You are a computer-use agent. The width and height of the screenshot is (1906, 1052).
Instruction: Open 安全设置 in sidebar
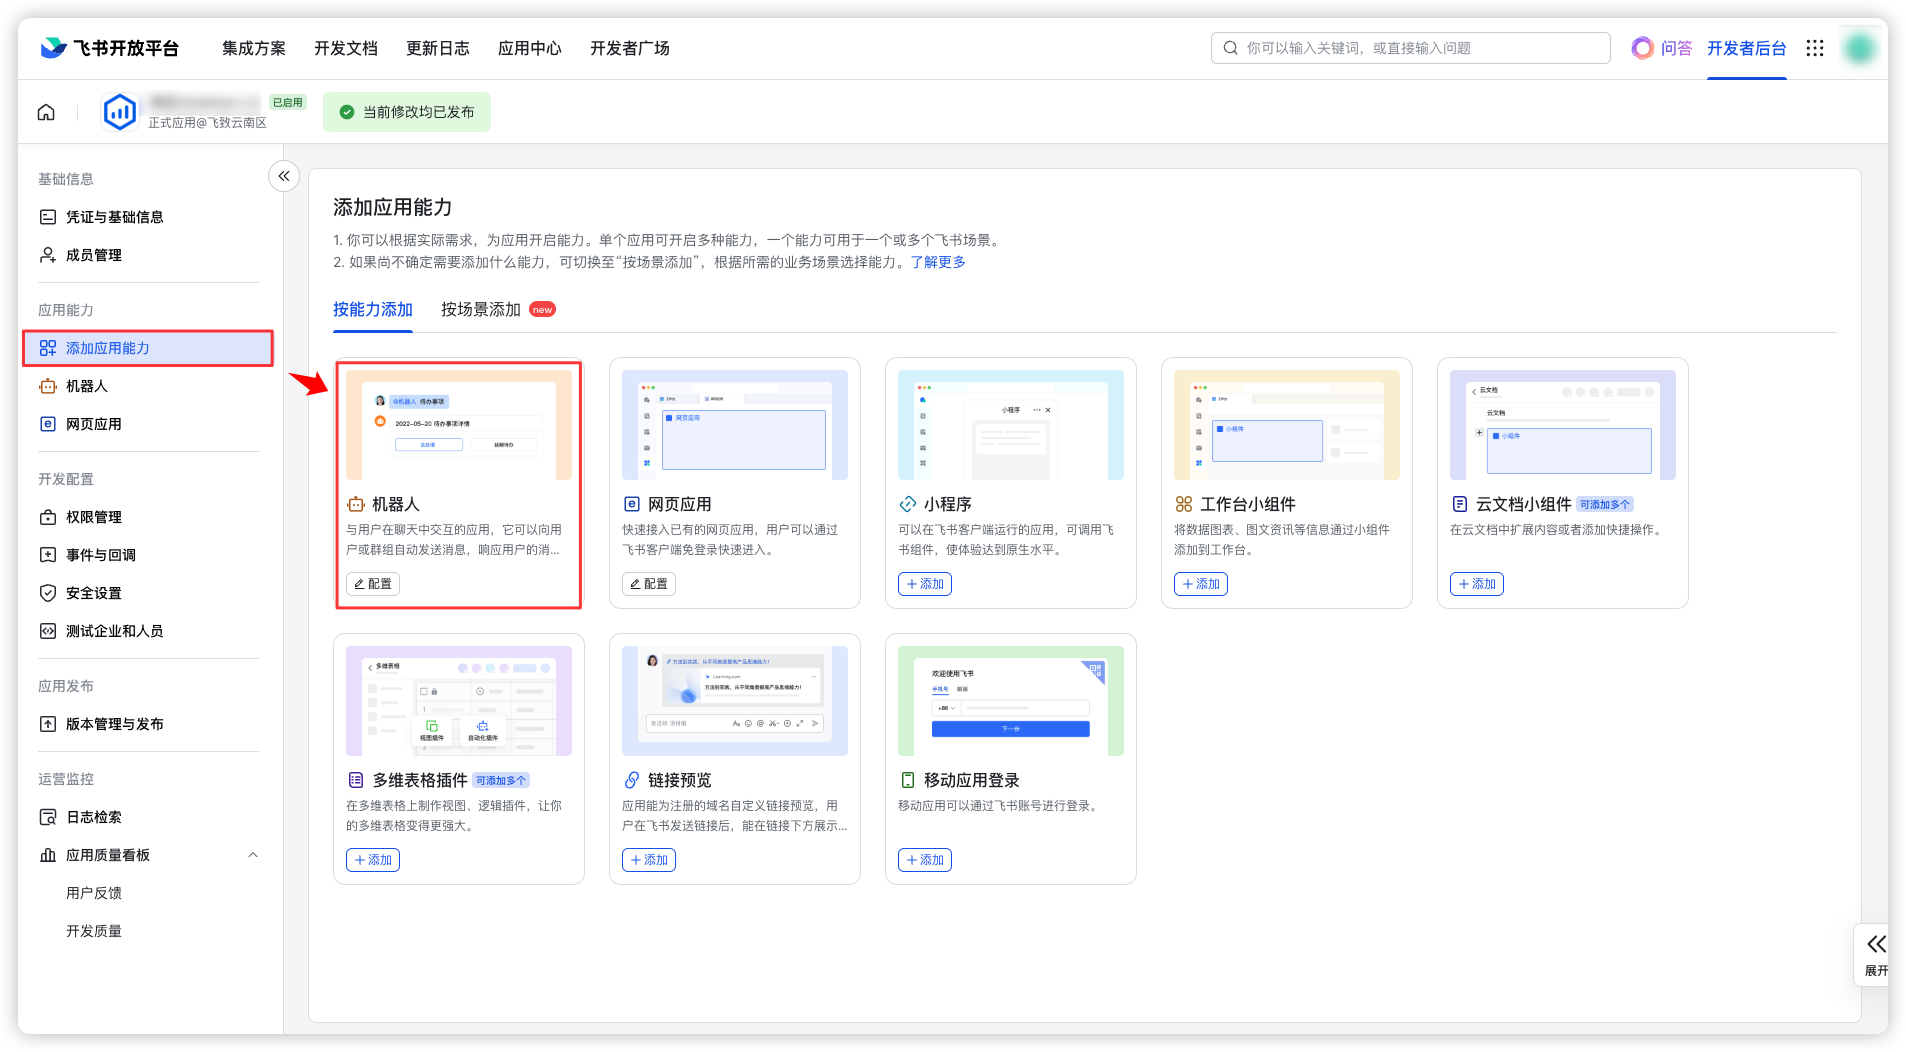coord(148,593)
